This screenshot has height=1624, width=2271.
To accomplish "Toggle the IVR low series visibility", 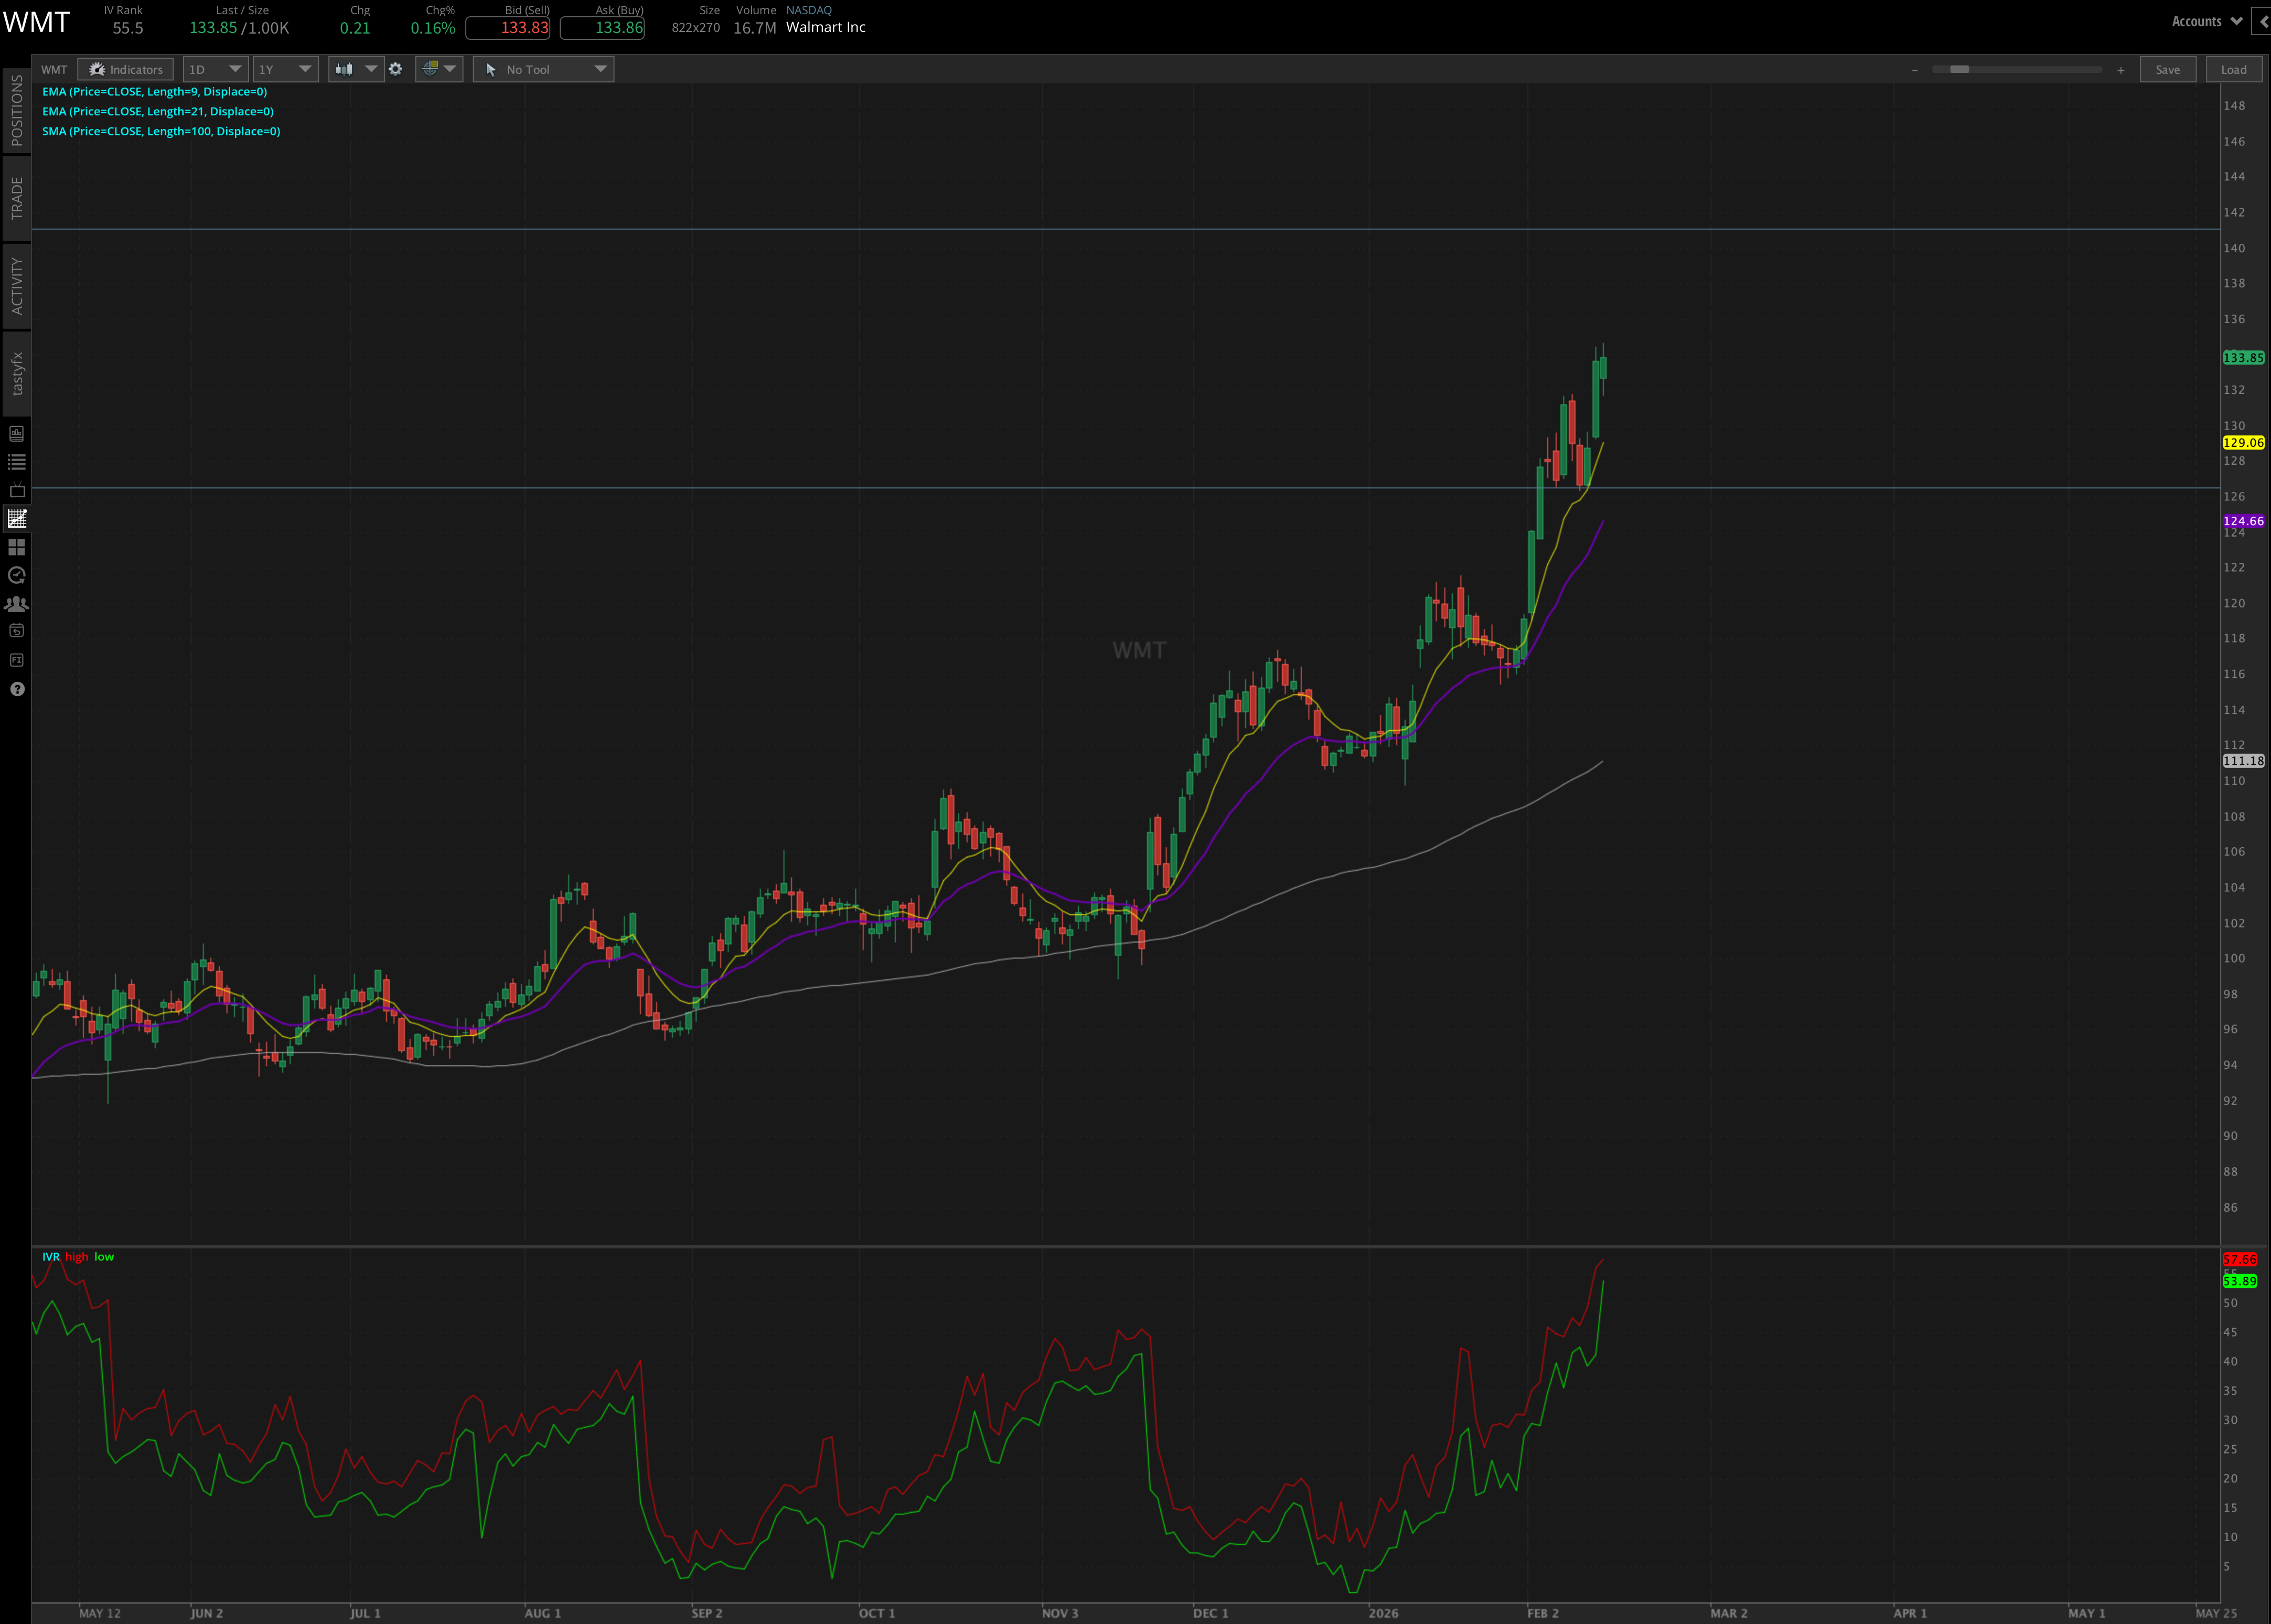I will coord(104,1256).
